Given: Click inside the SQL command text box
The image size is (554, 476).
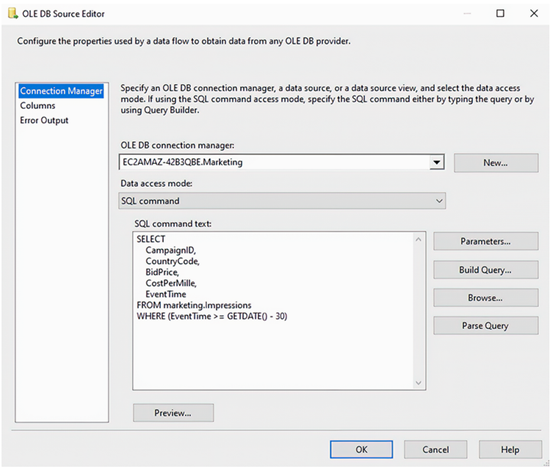Looking at the screenshot, I should click(273, 311).
